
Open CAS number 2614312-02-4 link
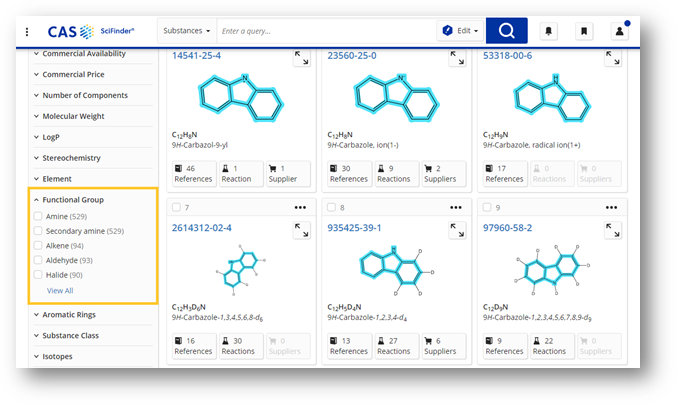click(x=201, y=228)
